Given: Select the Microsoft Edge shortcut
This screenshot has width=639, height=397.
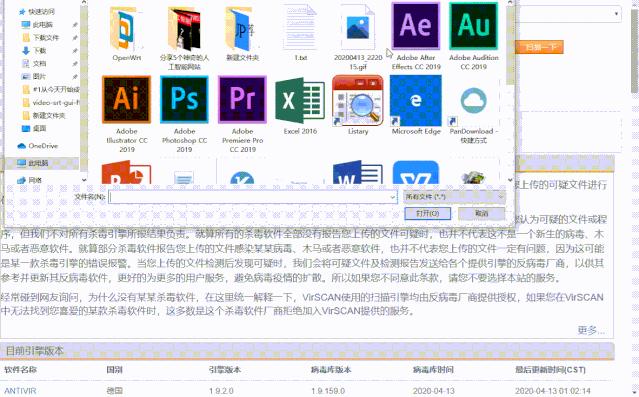Looking at the screenshot, I should (416, 100).
